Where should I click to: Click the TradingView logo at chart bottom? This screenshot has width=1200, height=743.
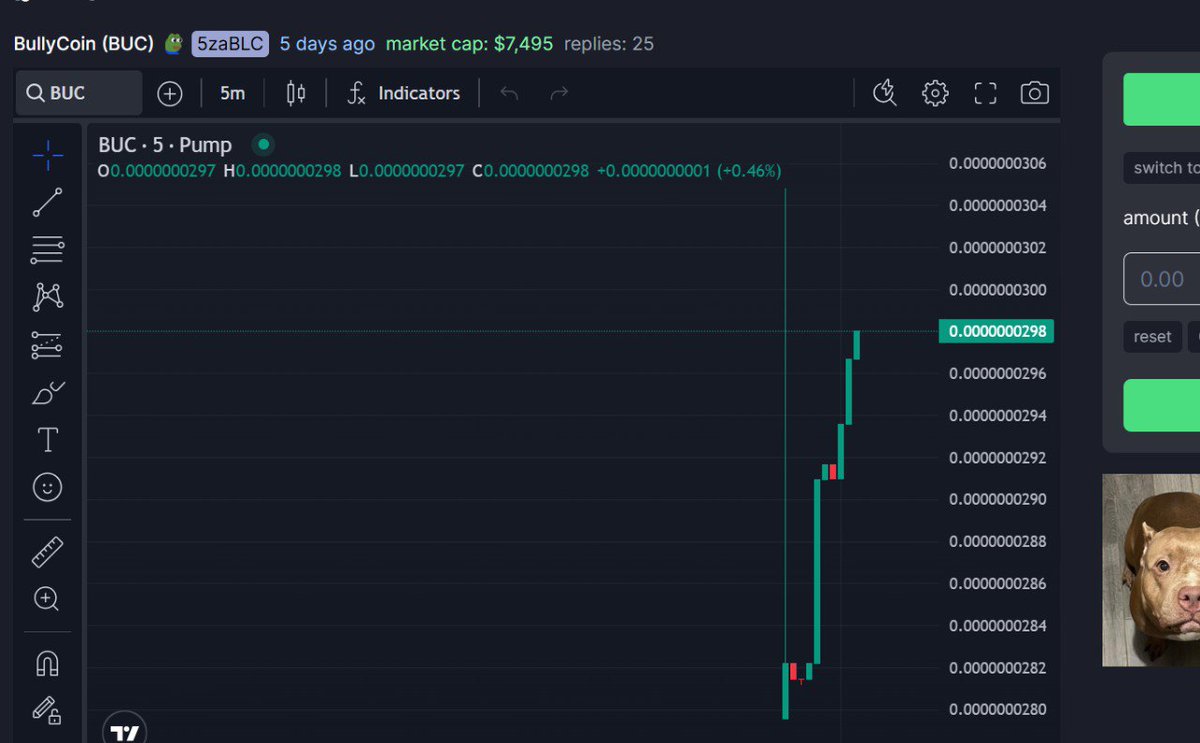point(125,730)
